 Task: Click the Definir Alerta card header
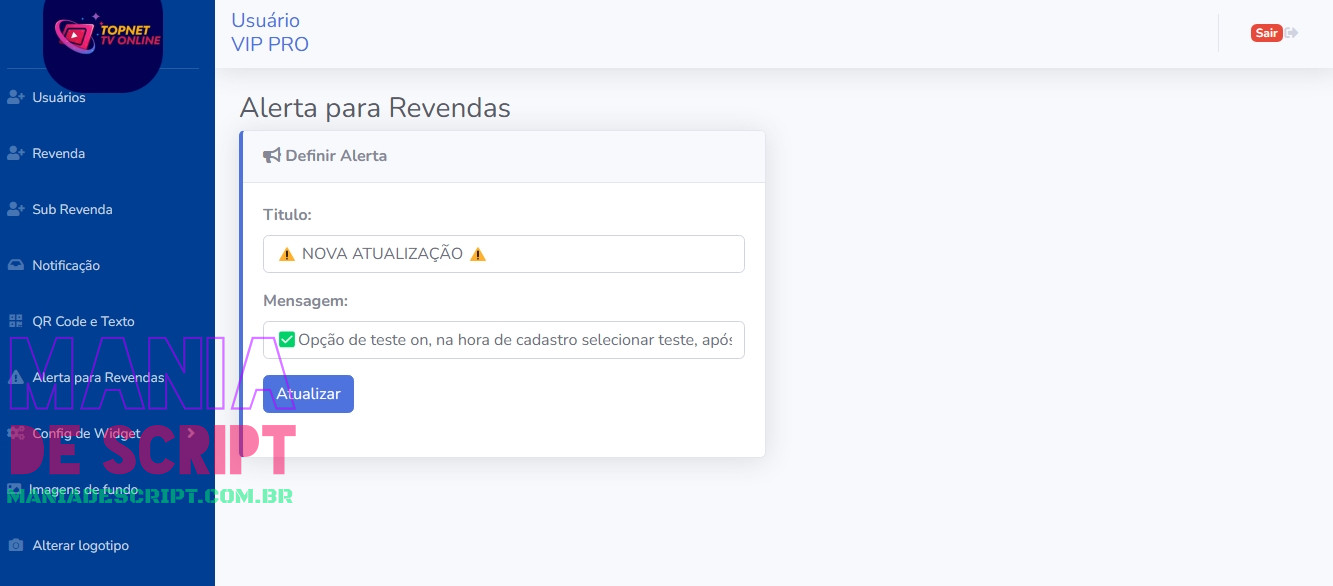click(504, 156)
